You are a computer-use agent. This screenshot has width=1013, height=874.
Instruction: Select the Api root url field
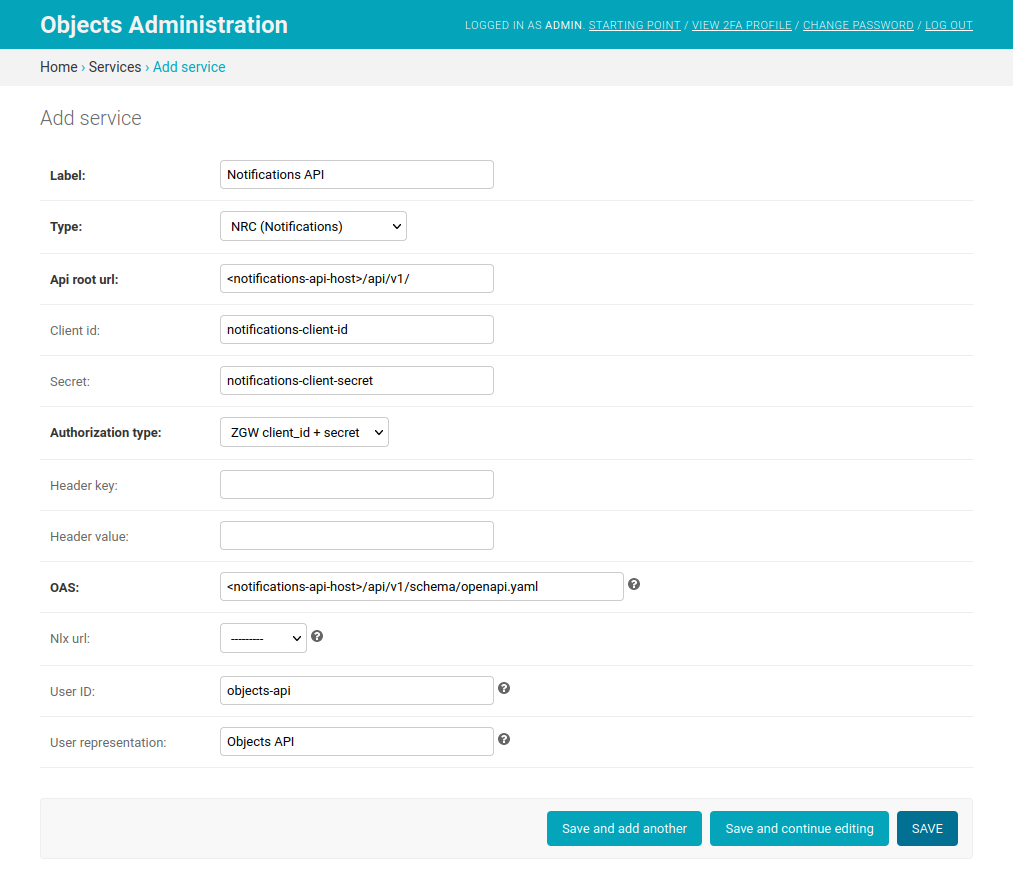(x=357, y=278)
